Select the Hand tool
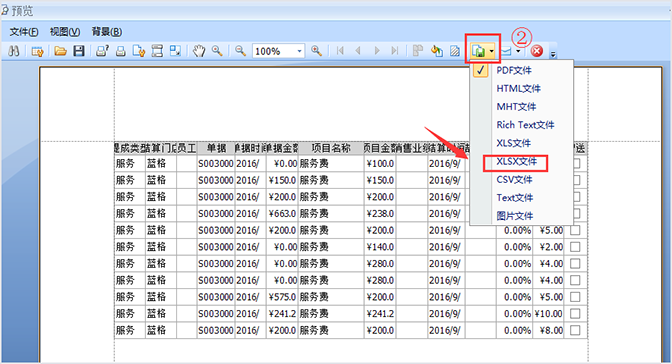Screen dimensions: 672x364 click(198, 51)
